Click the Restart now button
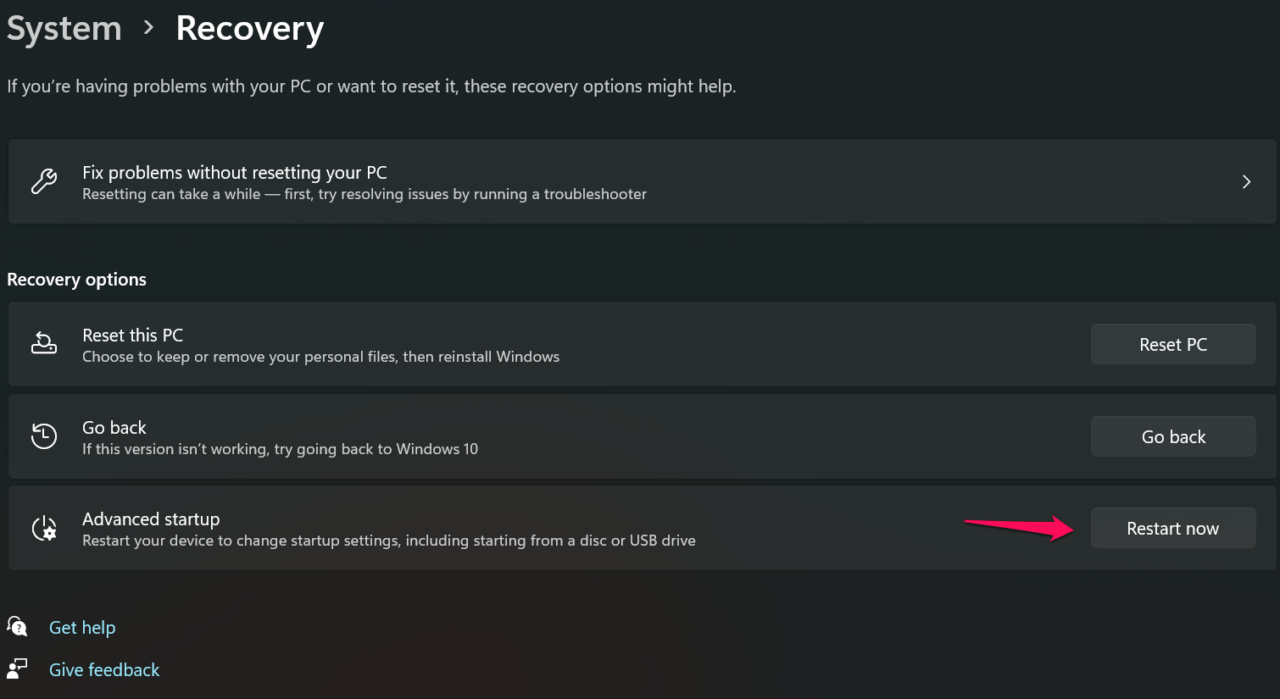The image size is (1280, 699). click(x=1172, y=529)
